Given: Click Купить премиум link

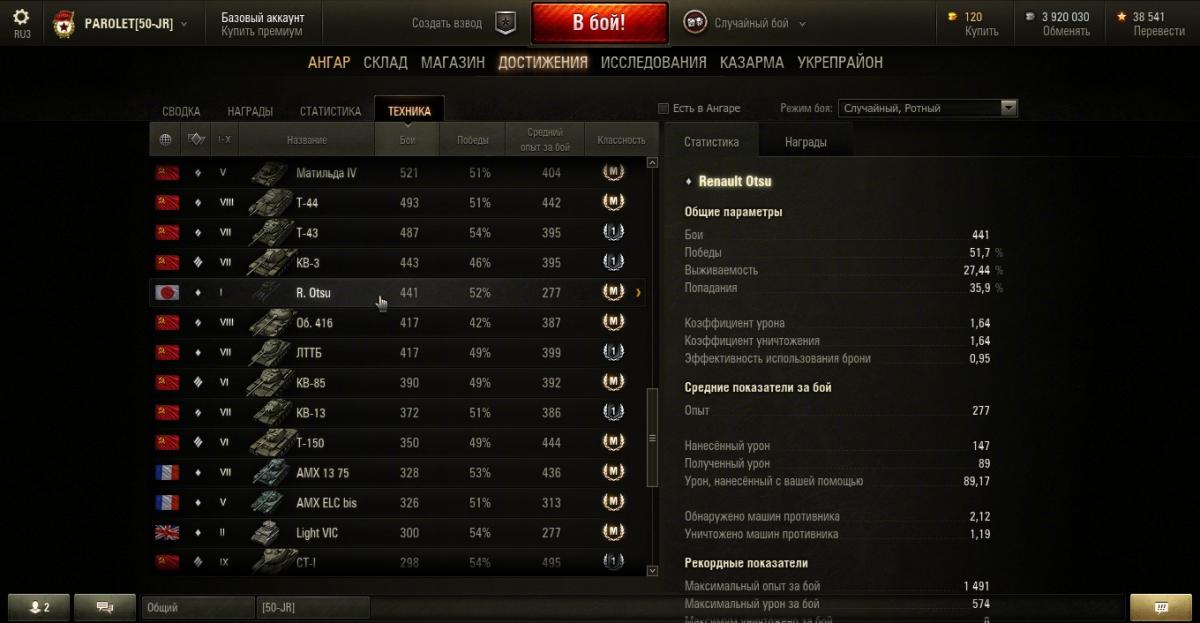Looking at the screenshot, I should (x=262, y=31).
